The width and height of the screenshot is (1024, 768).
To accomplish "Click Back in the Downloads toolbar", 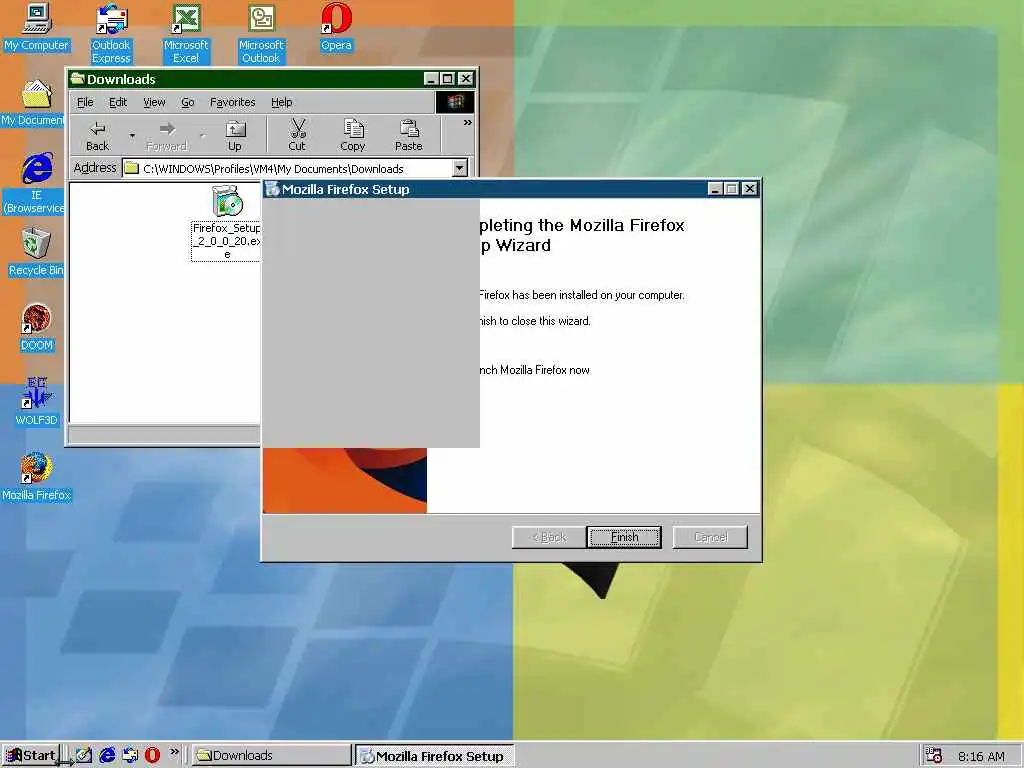I will (x=98, y=136).
